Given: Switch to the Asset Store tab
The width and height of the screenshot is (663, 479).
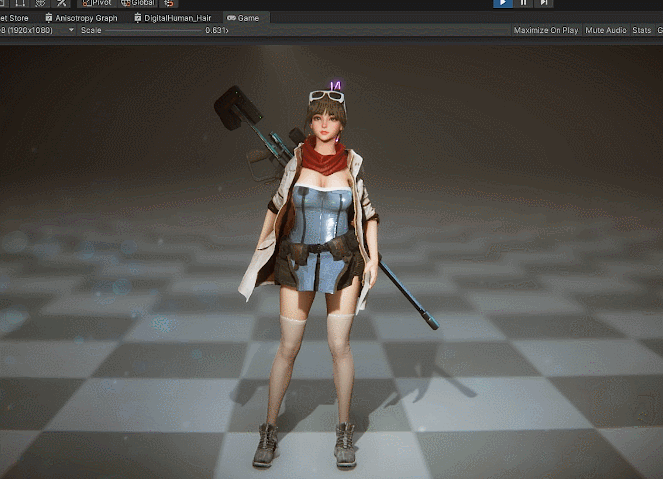Looking at the screenshot, I should tap(16, 18).
